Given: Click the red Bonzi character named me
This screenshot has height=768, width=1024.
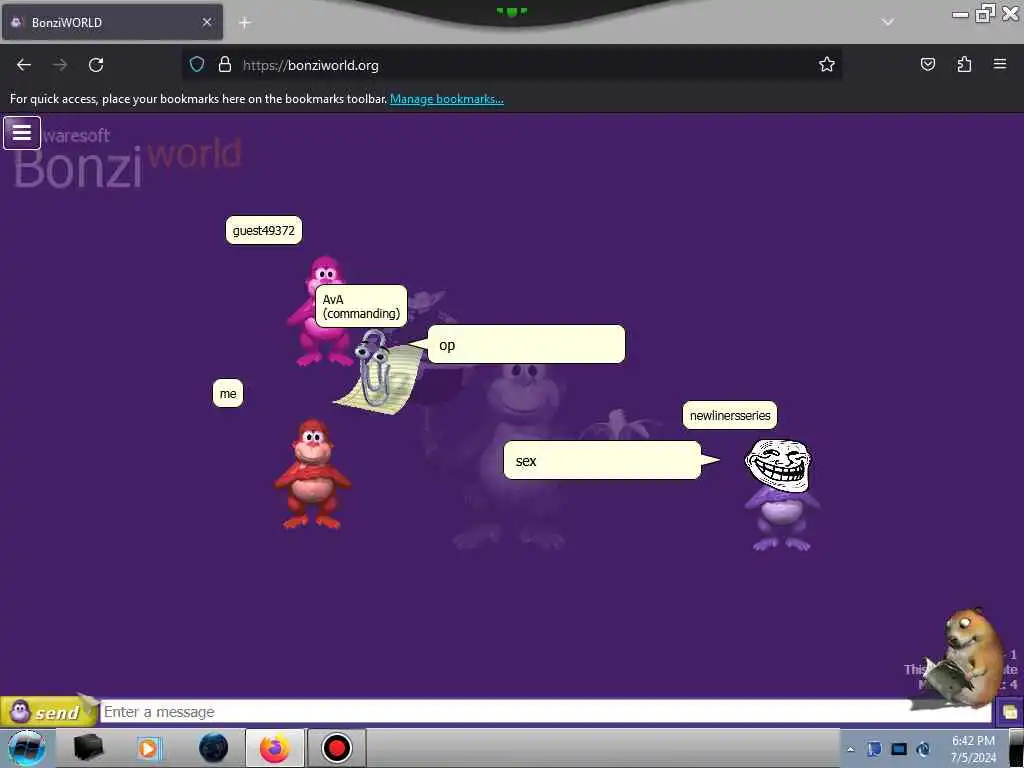Looking at the screenshot, I should tap(312, 474).
